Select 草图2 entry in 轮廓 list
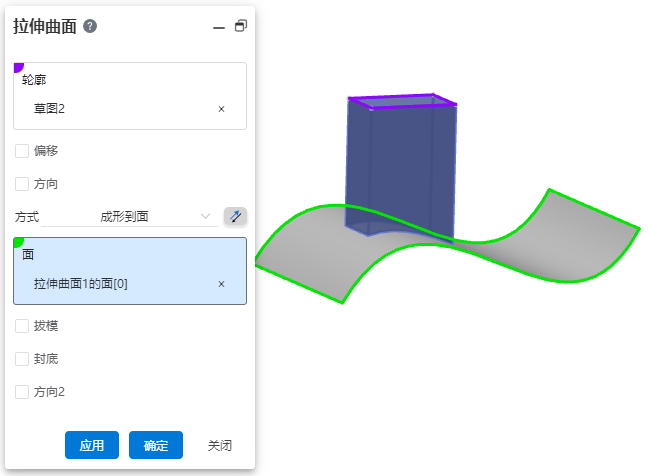This screenshot has height=476, width=648. [49, 109]
